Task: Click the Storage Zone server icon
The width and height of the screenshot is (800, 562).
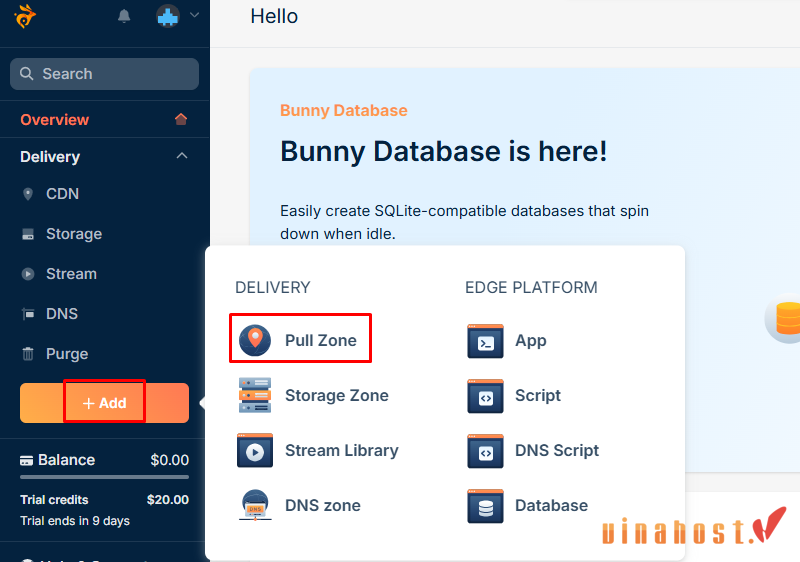Action: [x=255, y=395]
